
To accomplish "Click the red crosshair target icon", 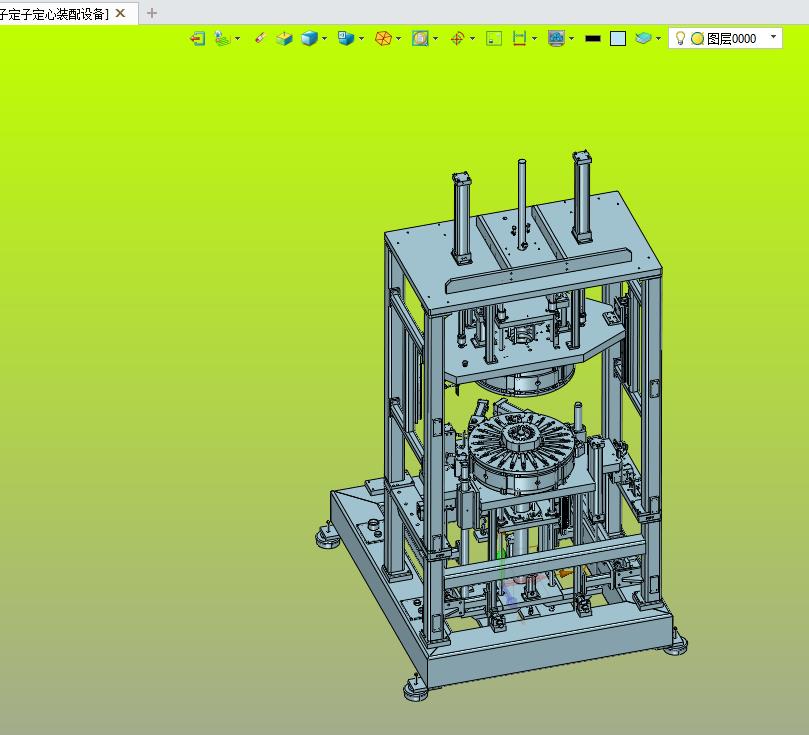I will pyautogui.click(x=457, y=39).
